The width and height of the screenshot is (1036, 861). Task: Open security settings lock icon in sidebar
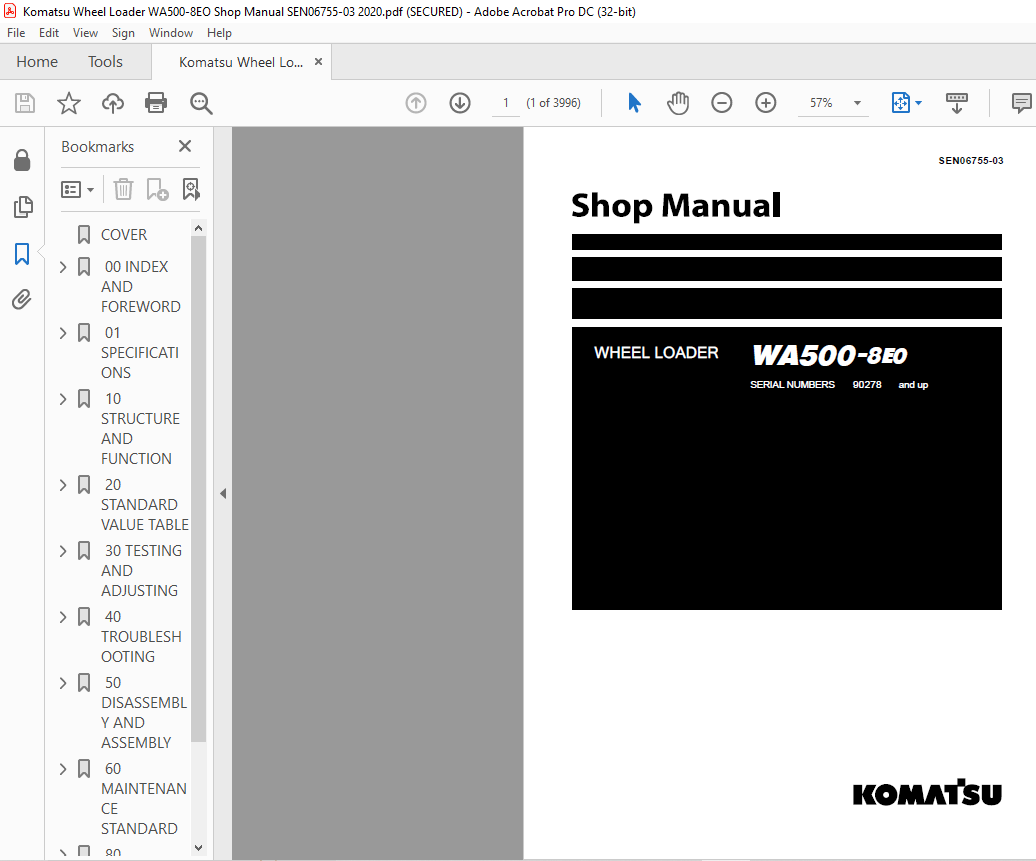pyautogui.click(x=22, y=160)
